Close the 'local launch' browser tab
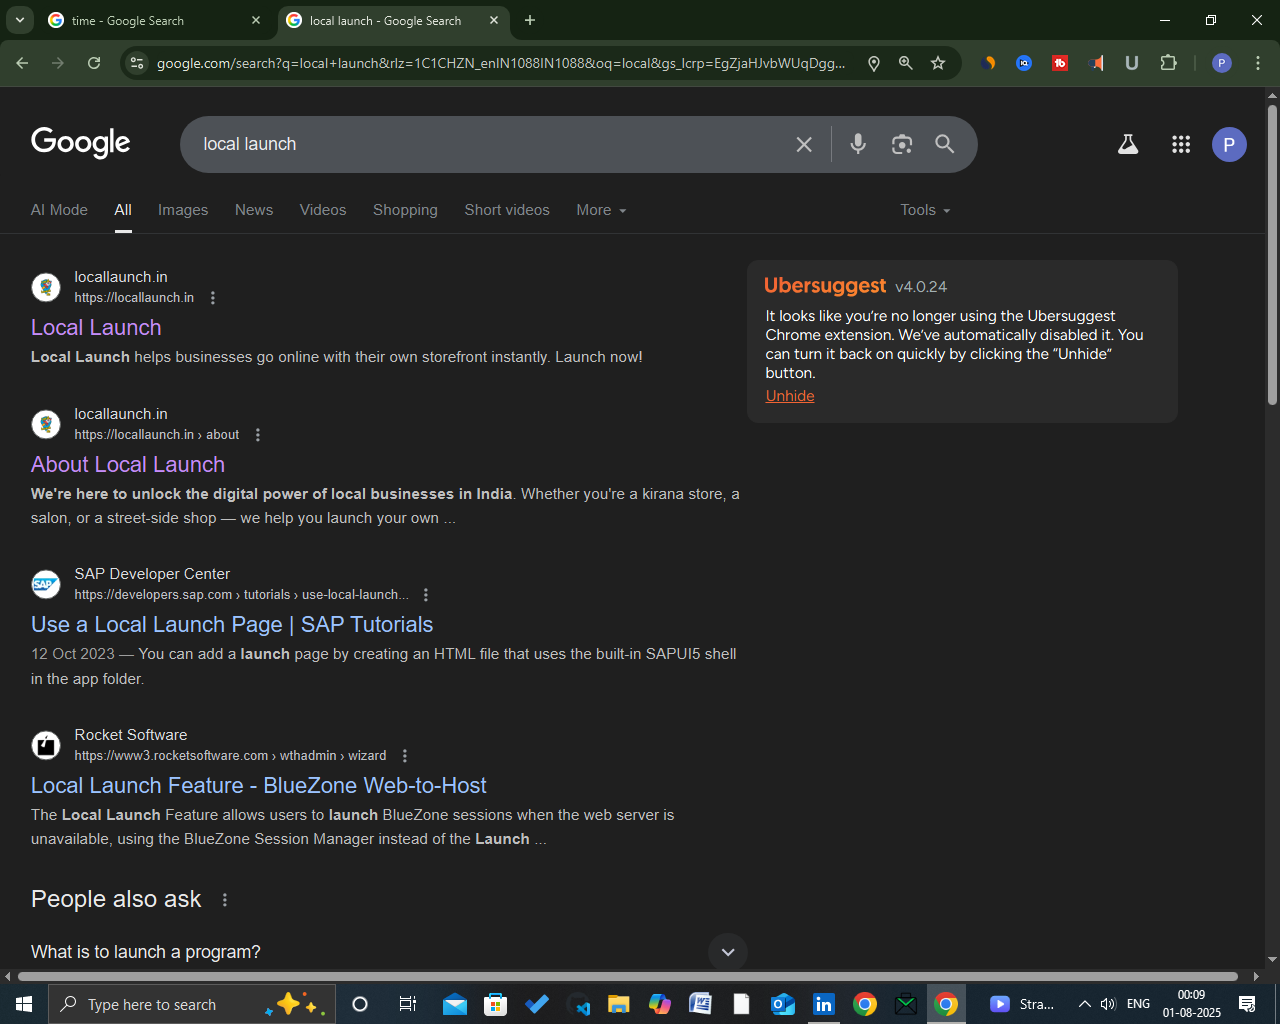This screenshot has width=1280, height=1024. point(494,20)
